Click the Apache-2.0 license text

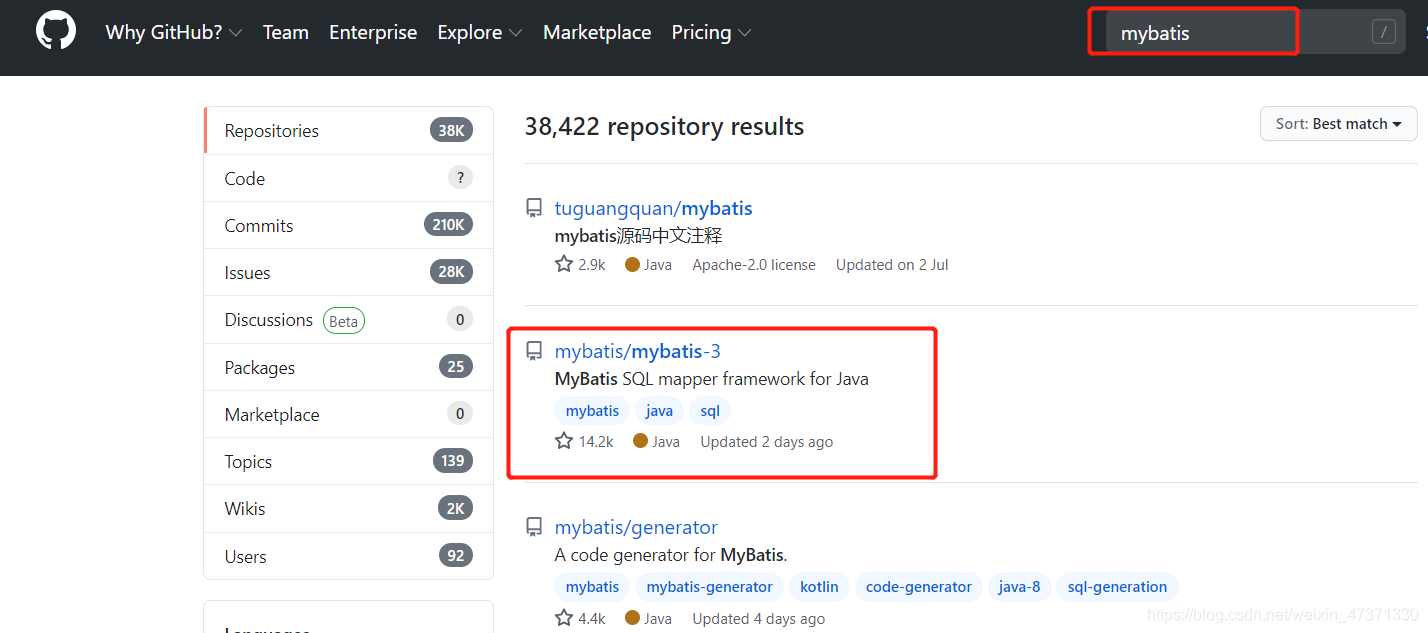tap(754, 265)
